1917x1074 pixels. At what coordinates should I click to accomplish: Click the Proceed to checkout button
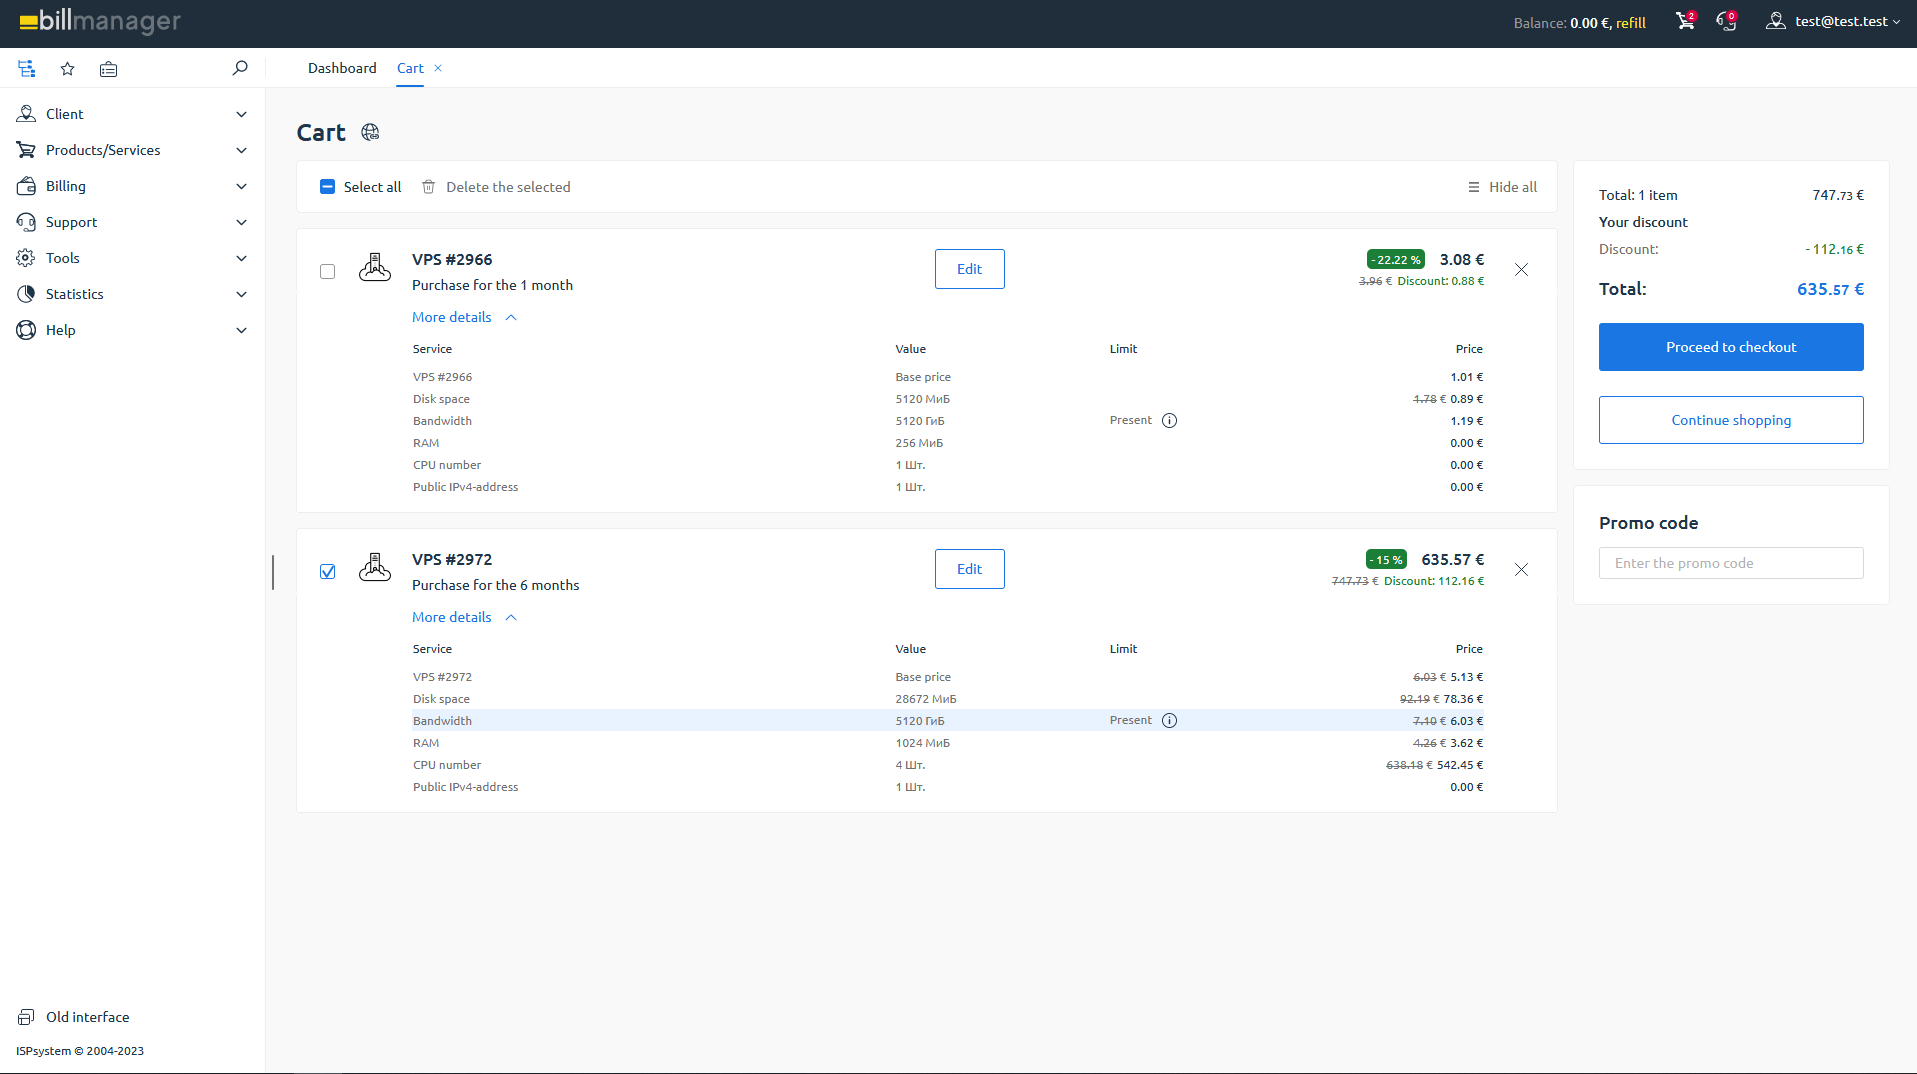click(x=1730, y=346)
